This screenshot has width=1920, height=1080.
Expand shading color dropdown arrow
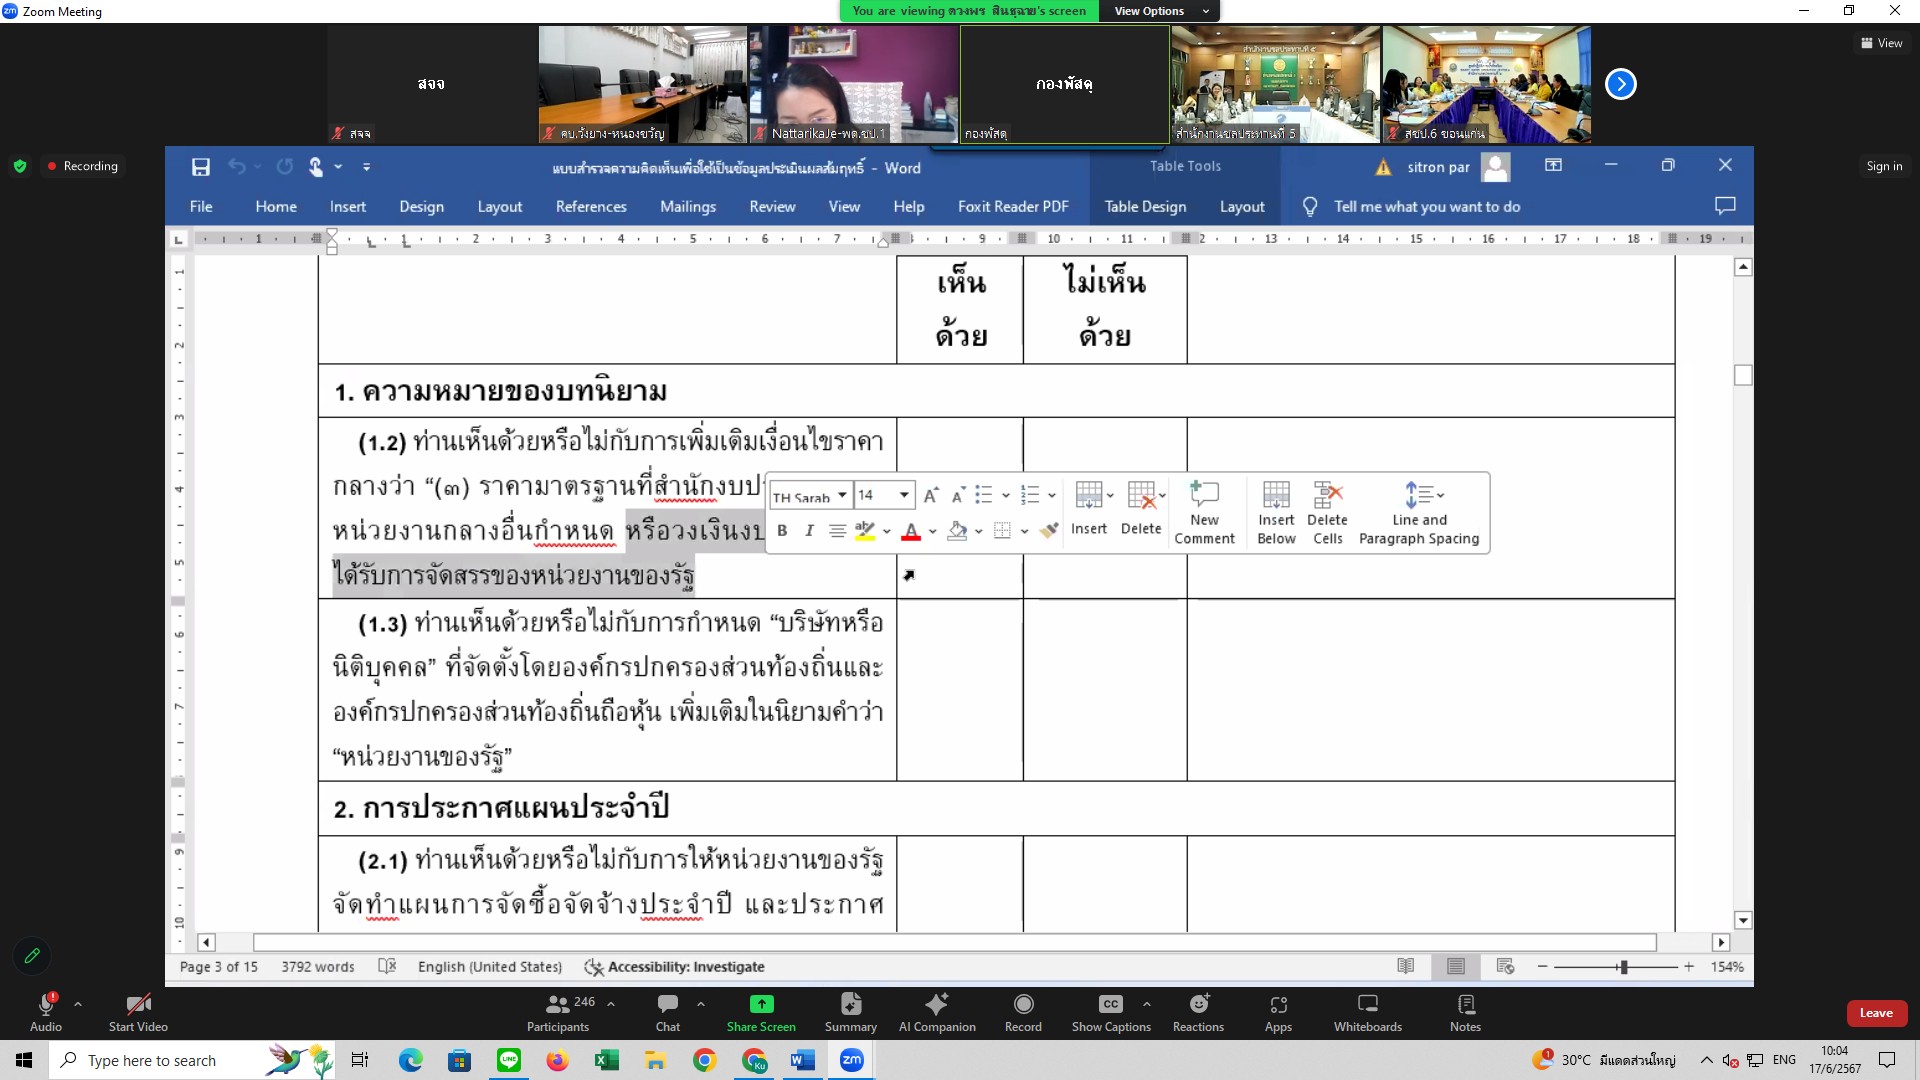pyautogui.click(x=978, y=531)
